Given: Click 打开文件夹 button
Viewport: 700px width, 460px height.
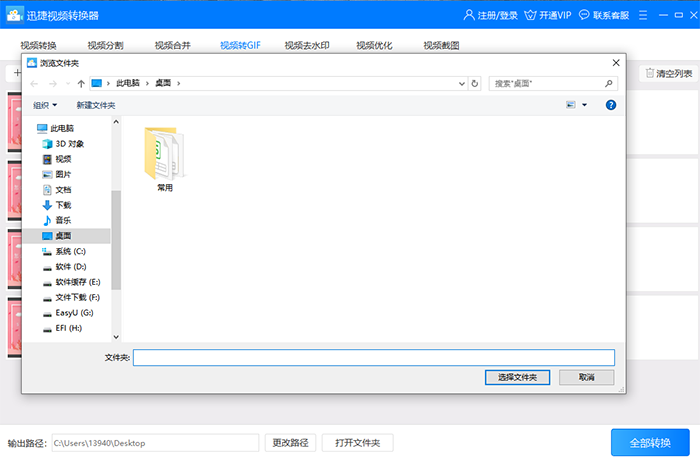Looking at the screenshot, I should tap(358, 443).
